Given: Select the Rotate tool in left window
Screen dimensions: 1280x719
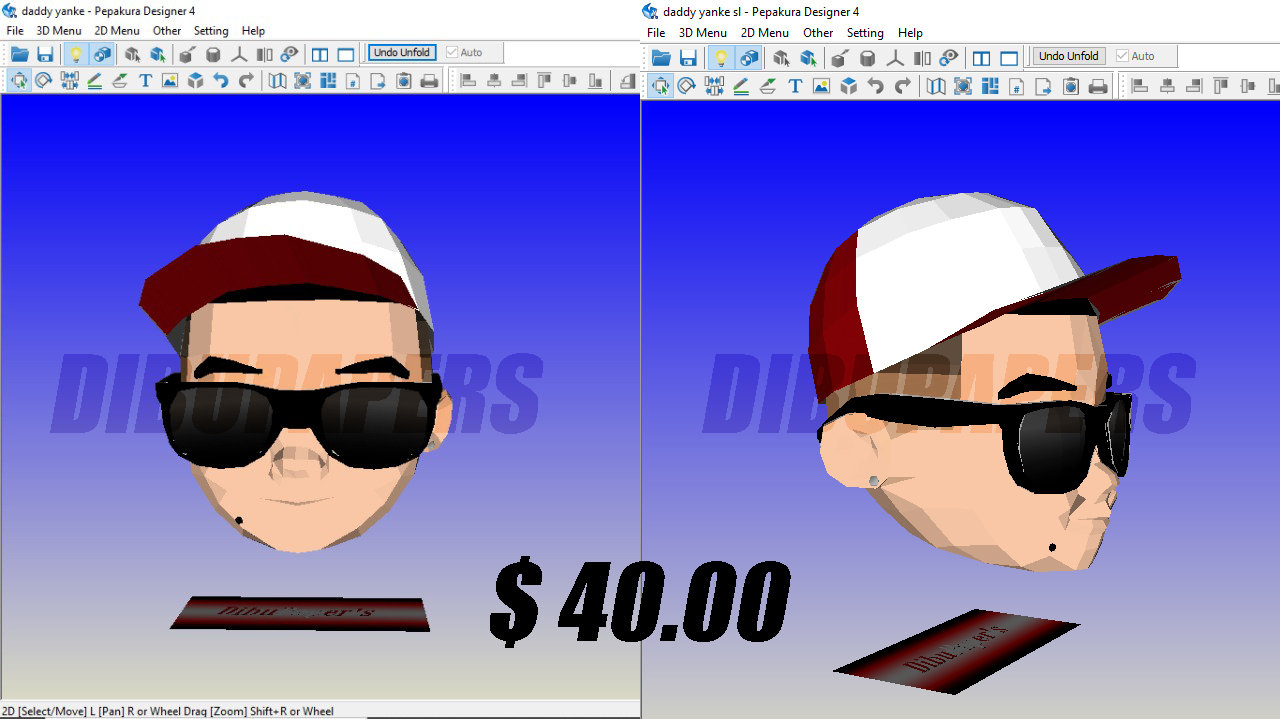Looking at the screenshot, I should (44, 81).
